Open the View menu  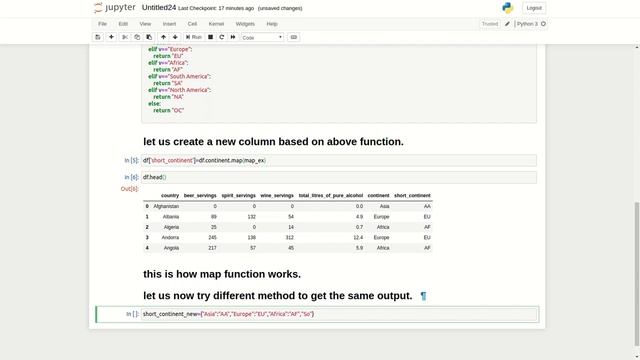145,24
